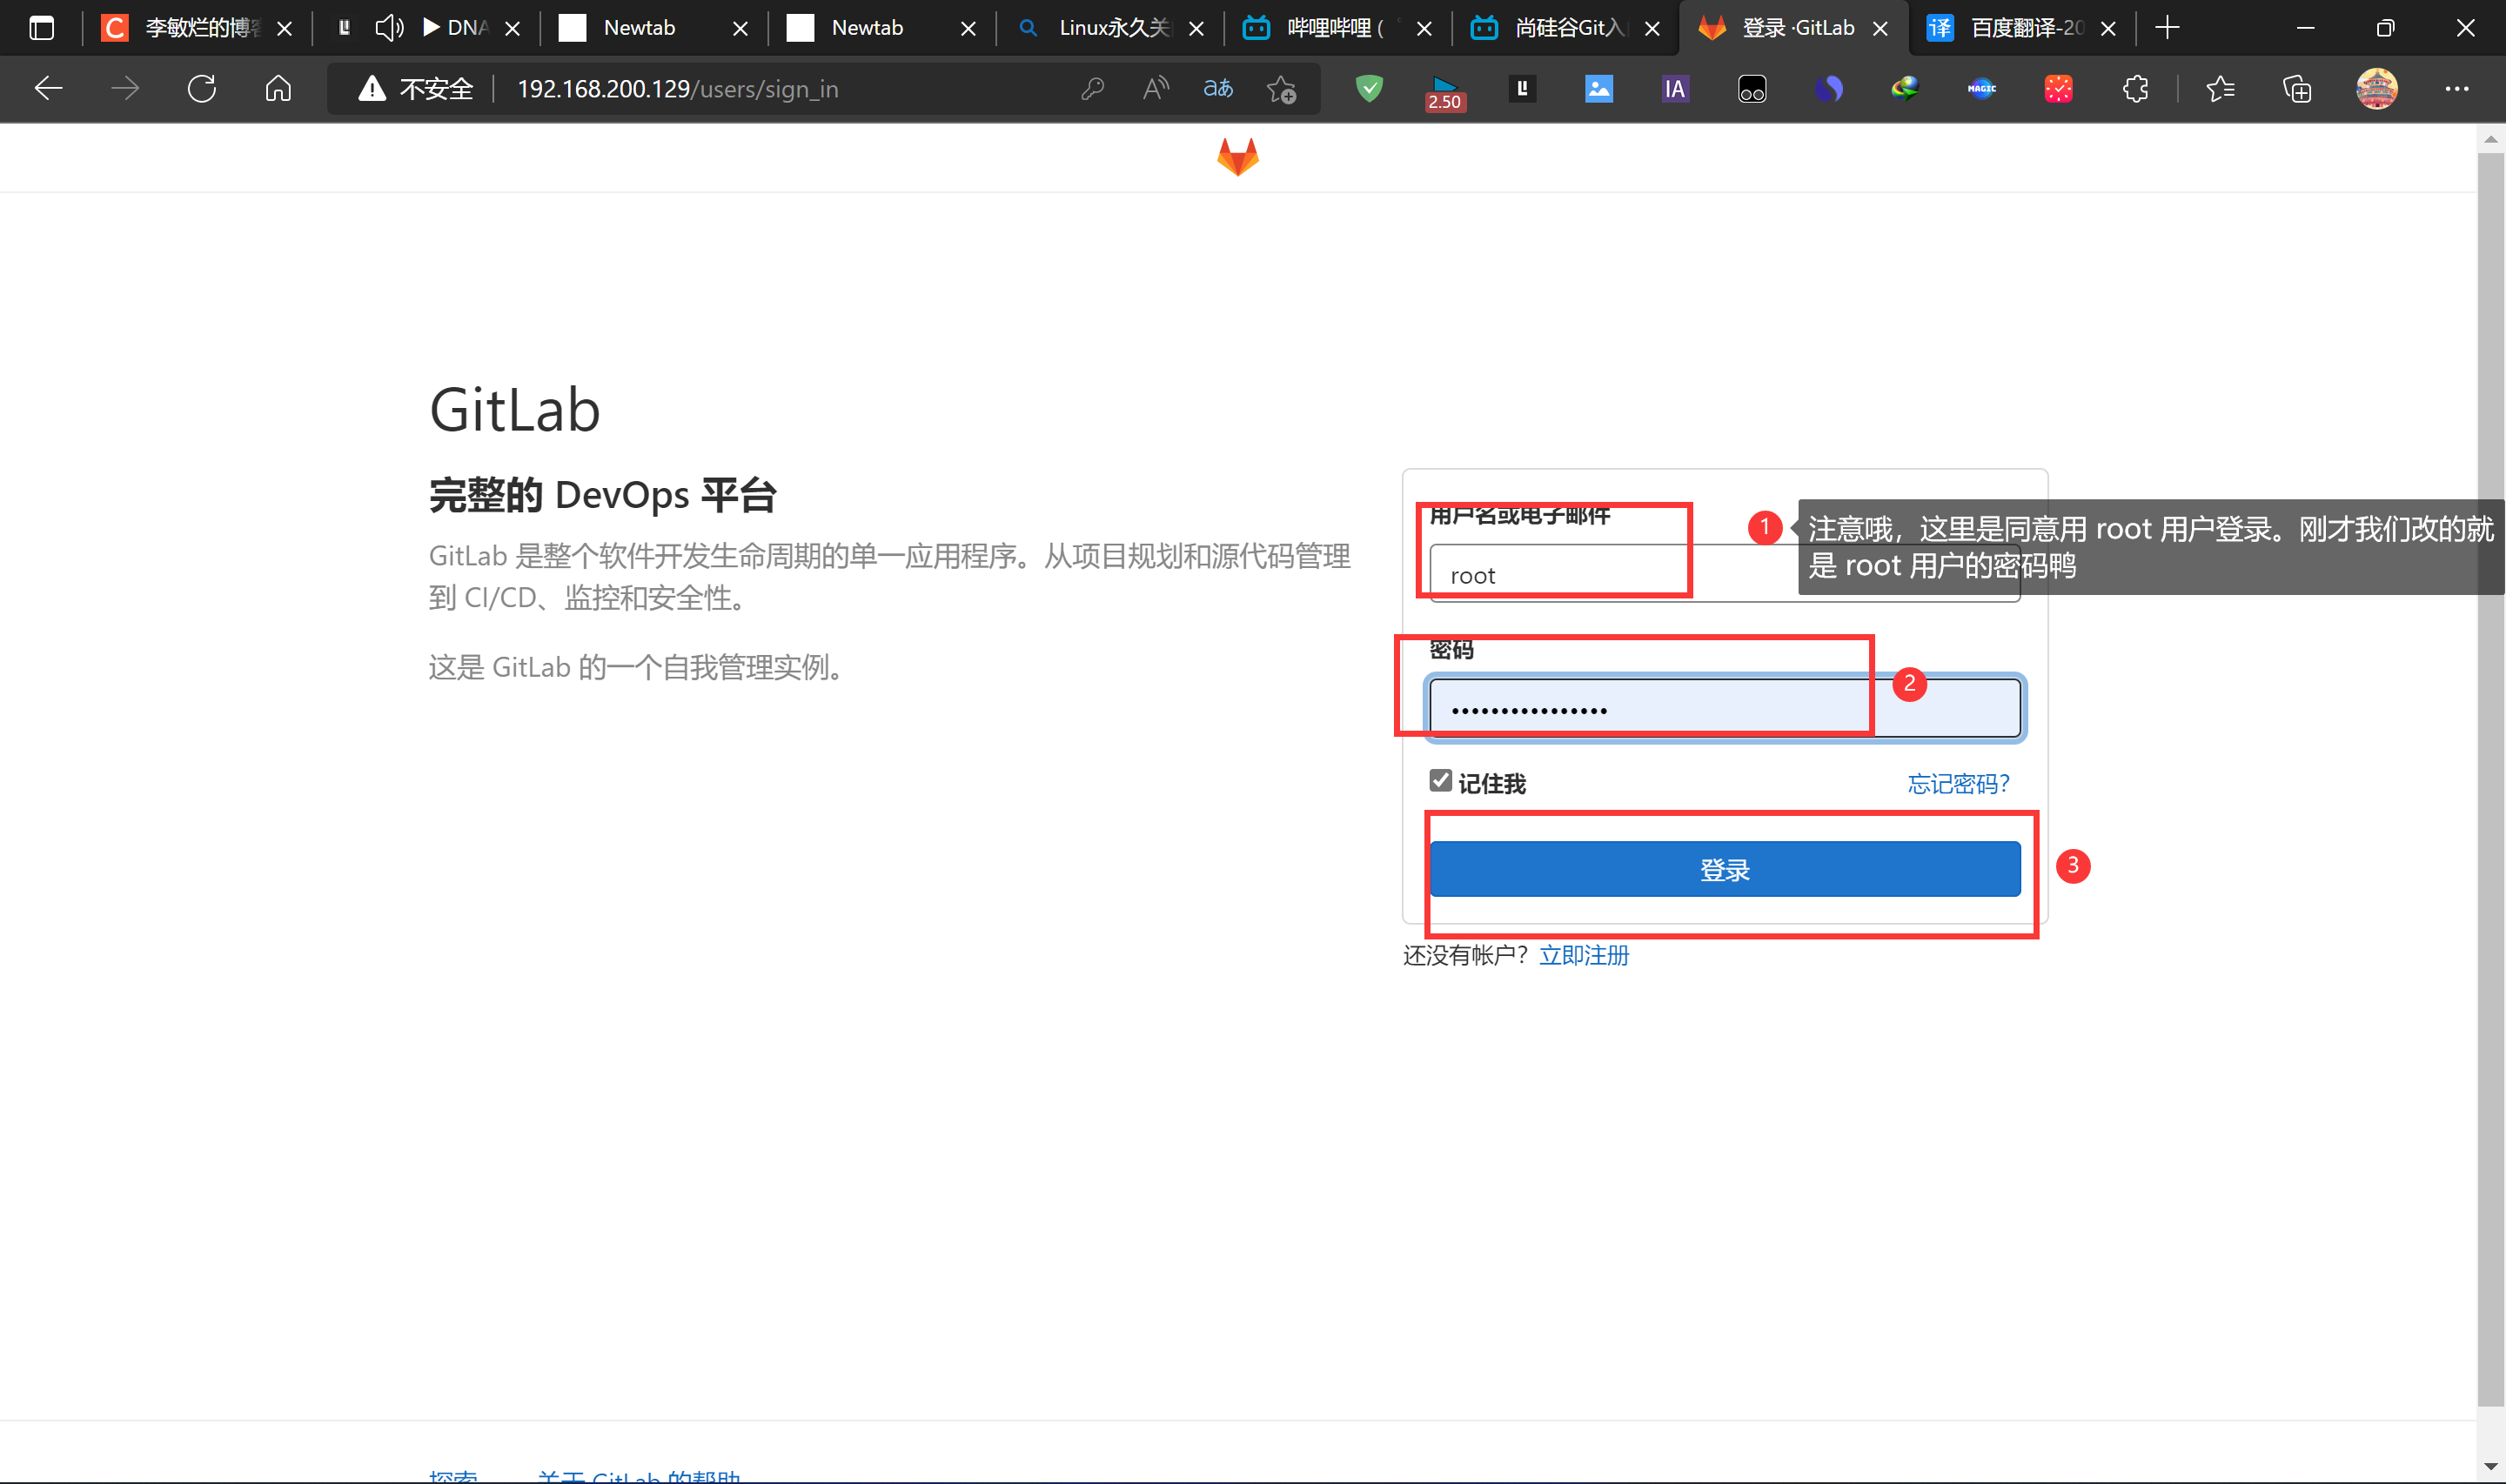Switch to the 李敏烂的博客 tab
The width and height of the screenshot is (2506, 1484).
(198, 28)
